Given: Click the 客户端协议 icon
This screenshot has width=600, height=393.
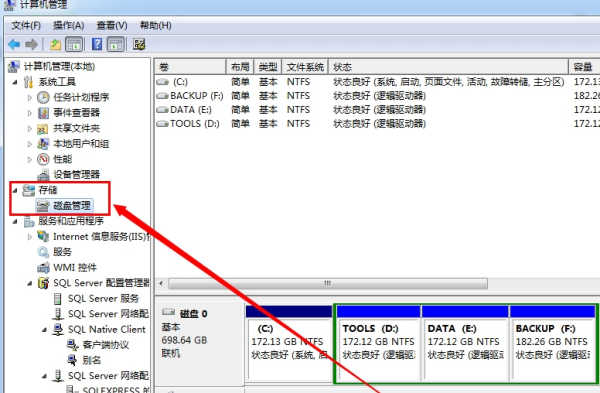Looking at the screenshot, I should click(x=73, y=345).
